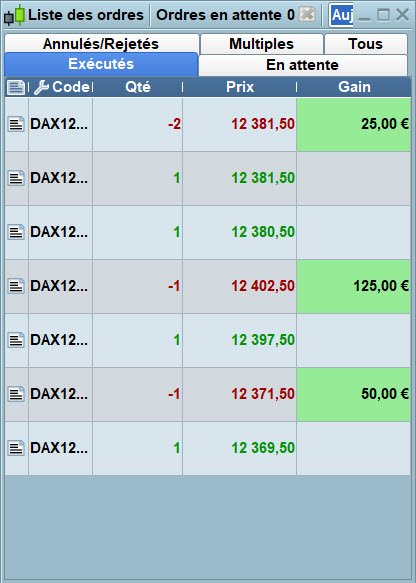Switch to the Tous tab
The width and height of the screenshot is (416, 583).
tap(366, 44)
